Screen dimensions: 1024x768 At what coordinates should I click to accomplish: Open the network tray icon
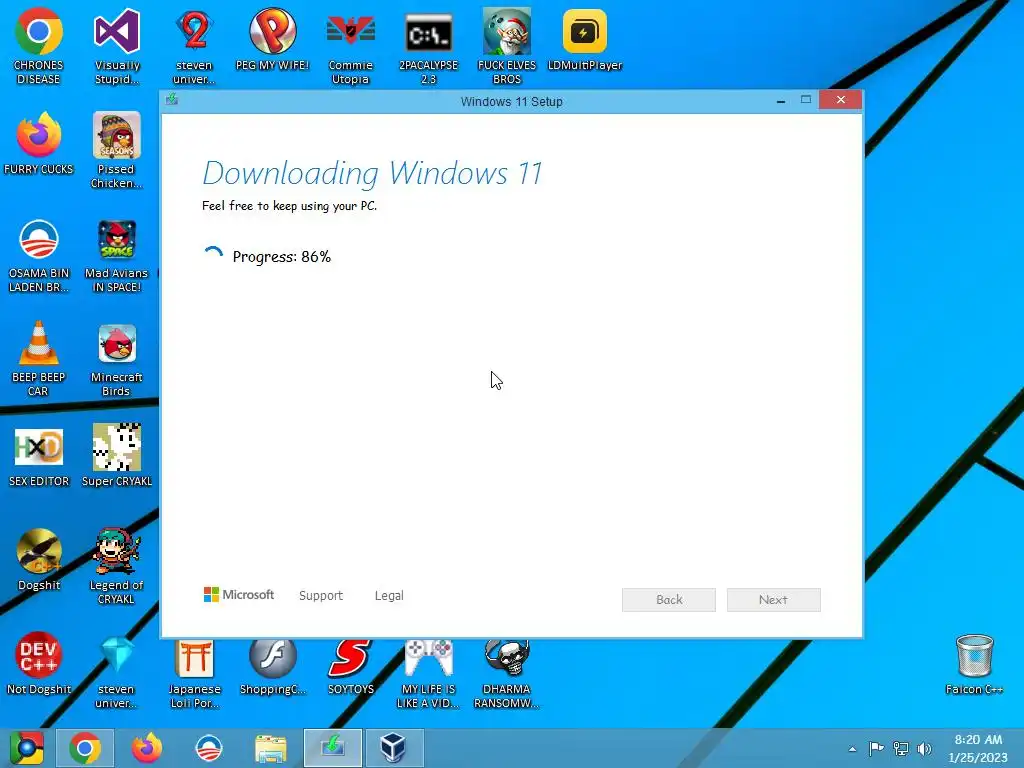[901, 748]
